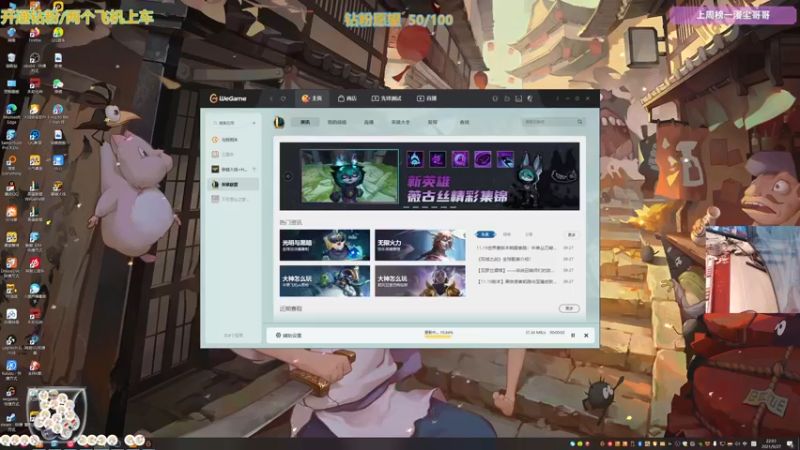Viewport: 800px width, 450px height.
Task: Click magnifier icon in game search box
Action: coord(580,122)
